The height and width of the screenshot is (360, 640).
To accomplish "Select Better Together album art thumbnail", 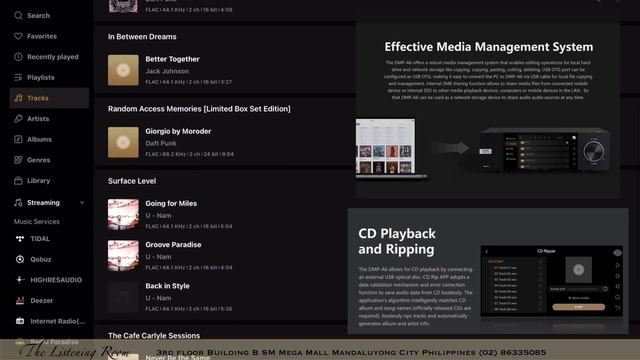I will [123, 70].
